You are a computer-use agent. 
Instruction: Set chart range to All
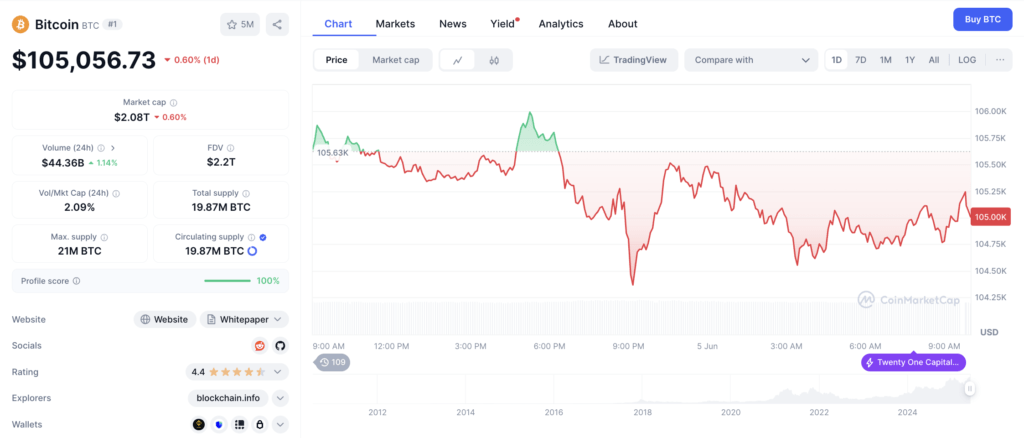pyautogui.click(x=934, y=60)
